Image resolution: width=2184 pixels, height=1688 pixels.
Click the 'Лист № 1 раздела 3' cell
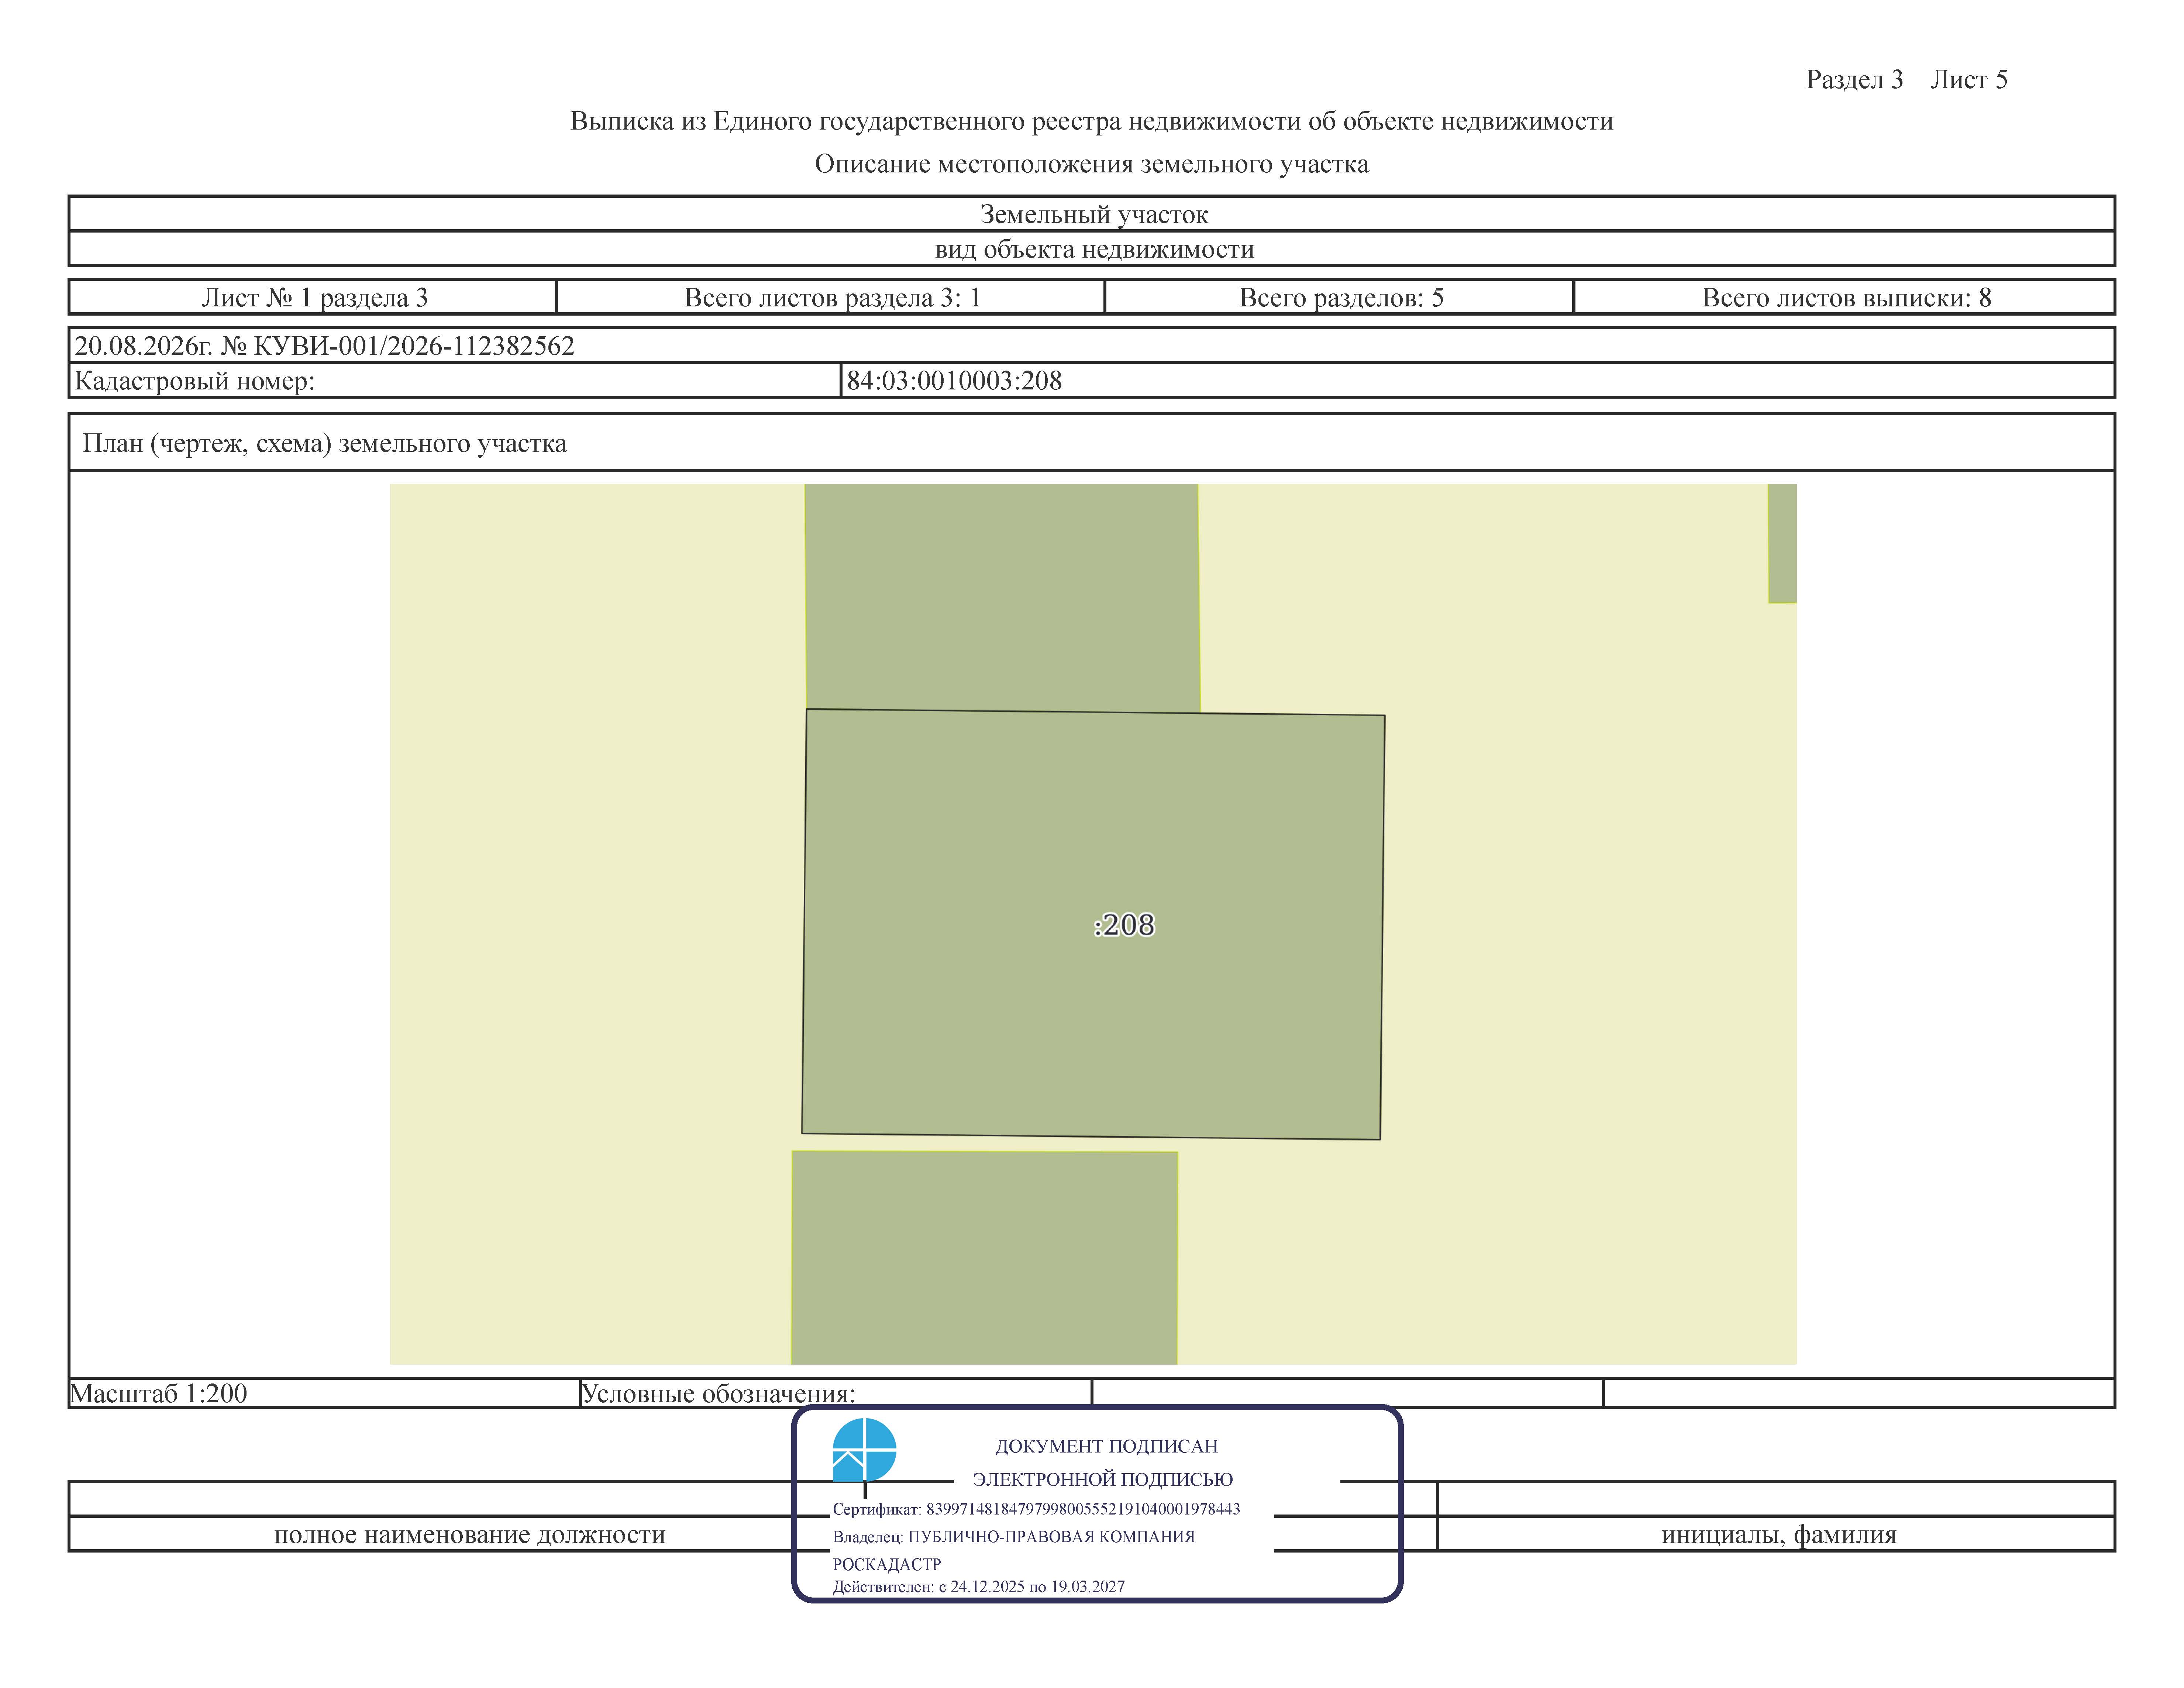313,297
